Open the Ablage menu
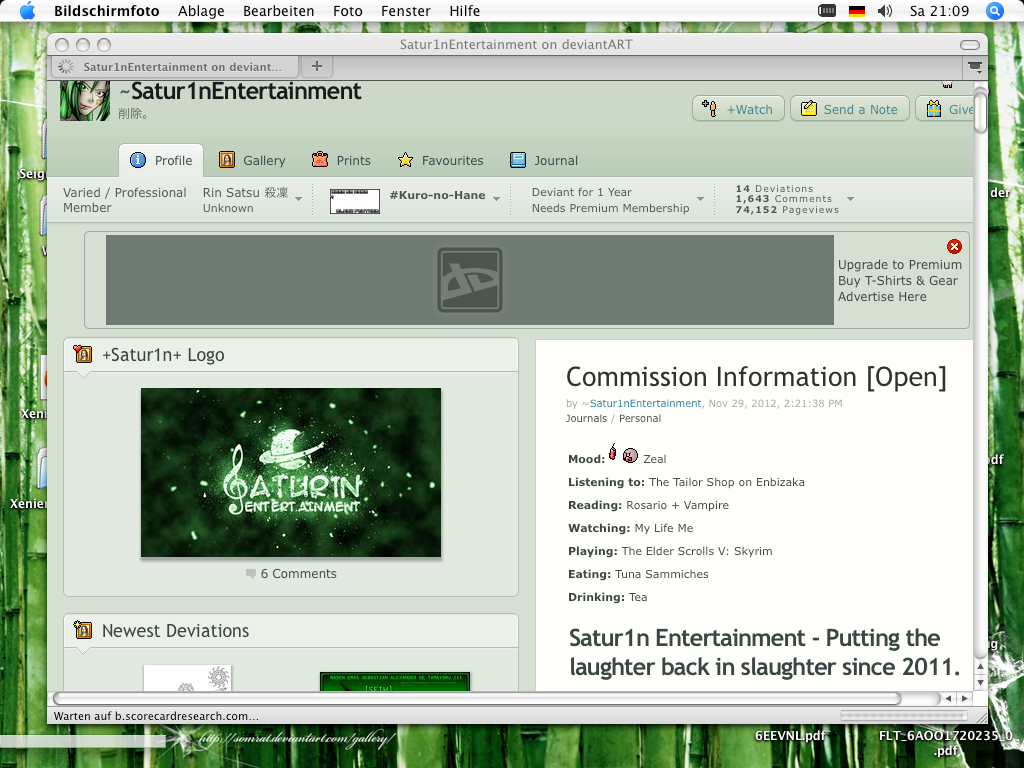Viewport: 1024px width, 768px height. [x=201, y=11]
